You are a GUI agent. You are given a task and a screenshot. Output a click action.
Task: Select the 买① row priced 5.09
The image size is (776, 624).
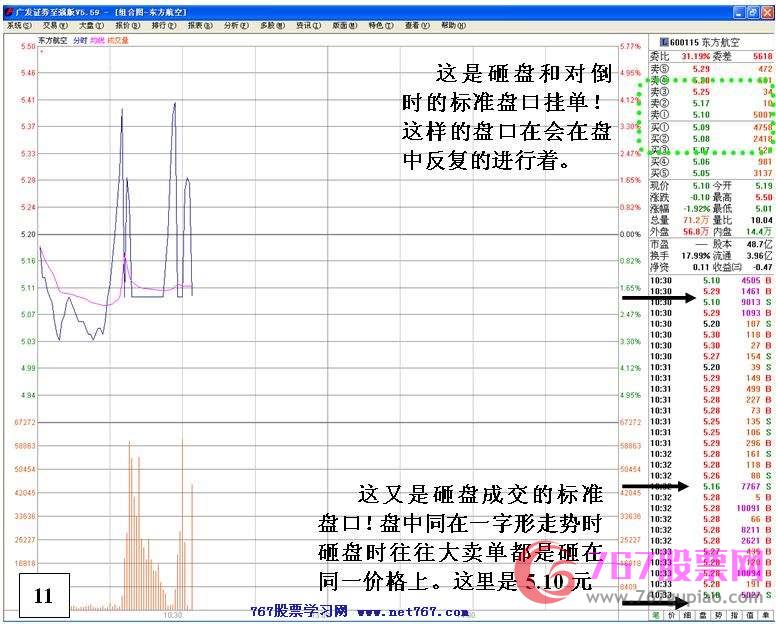711,127
